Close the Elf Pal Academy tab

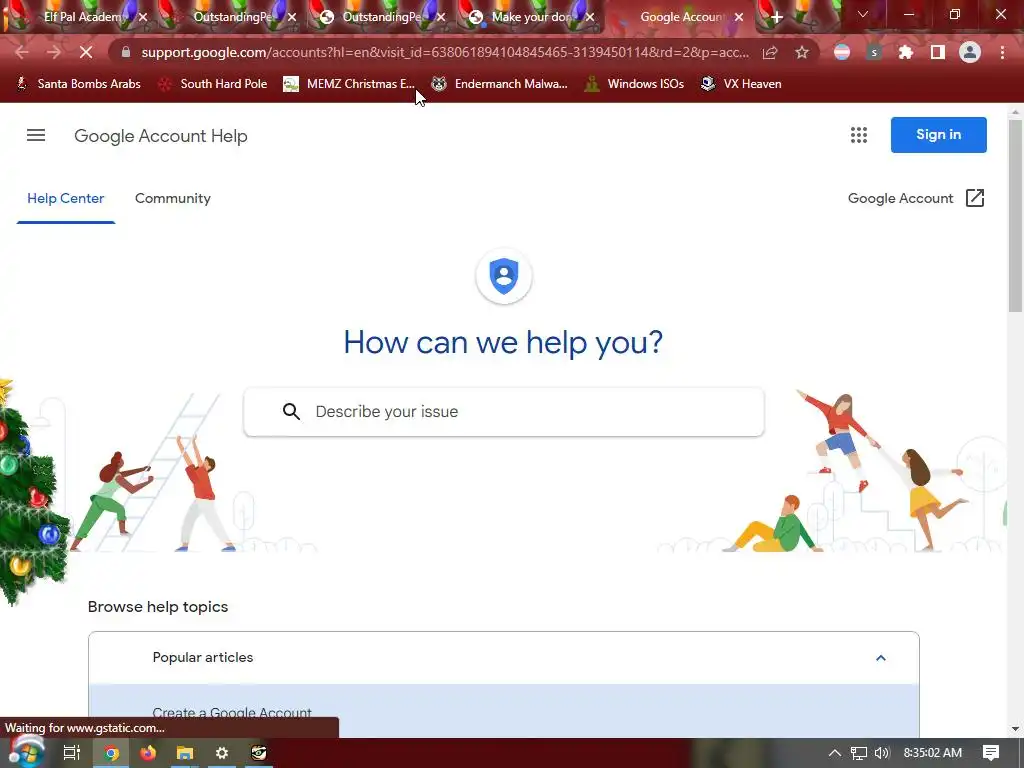tap(143, 17)
